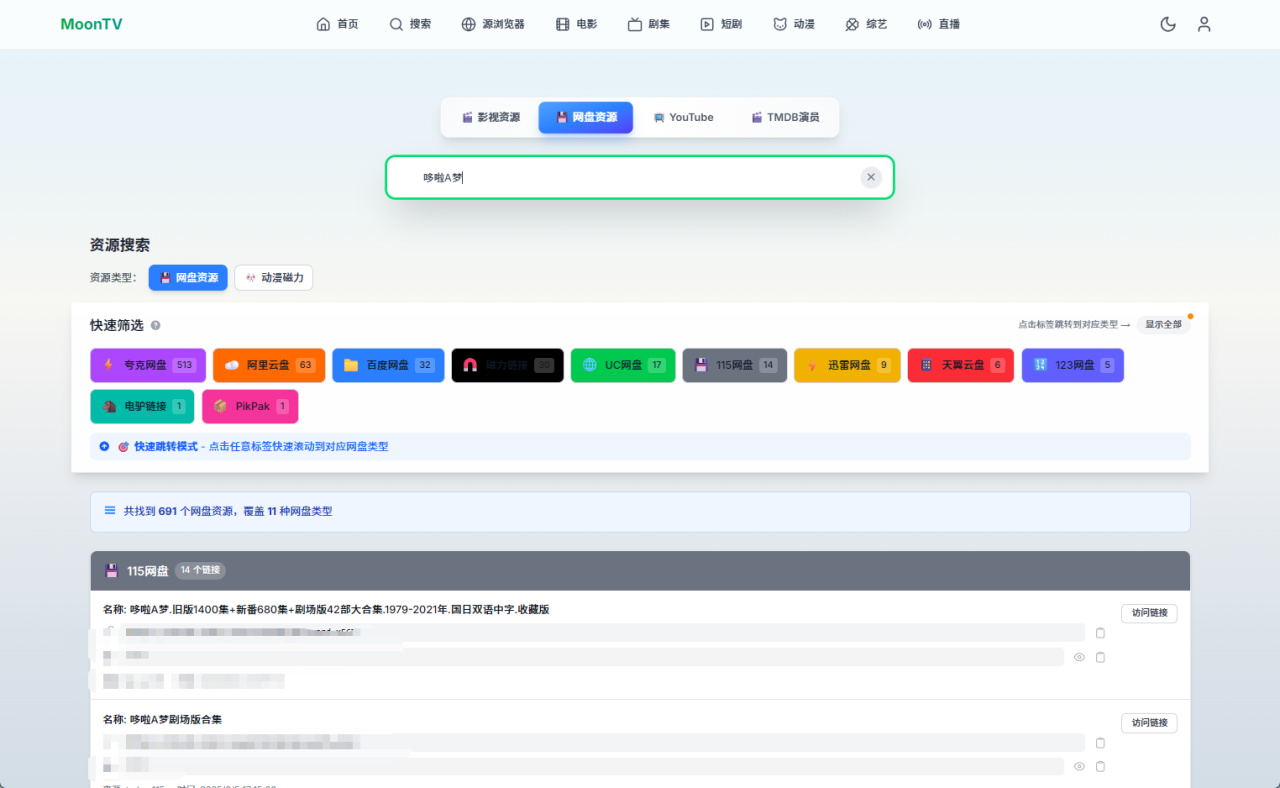This screenshot has height=788, width=1280.
Task: Select 动漫磁力 as the 资源类型
Action: point(274,278)
